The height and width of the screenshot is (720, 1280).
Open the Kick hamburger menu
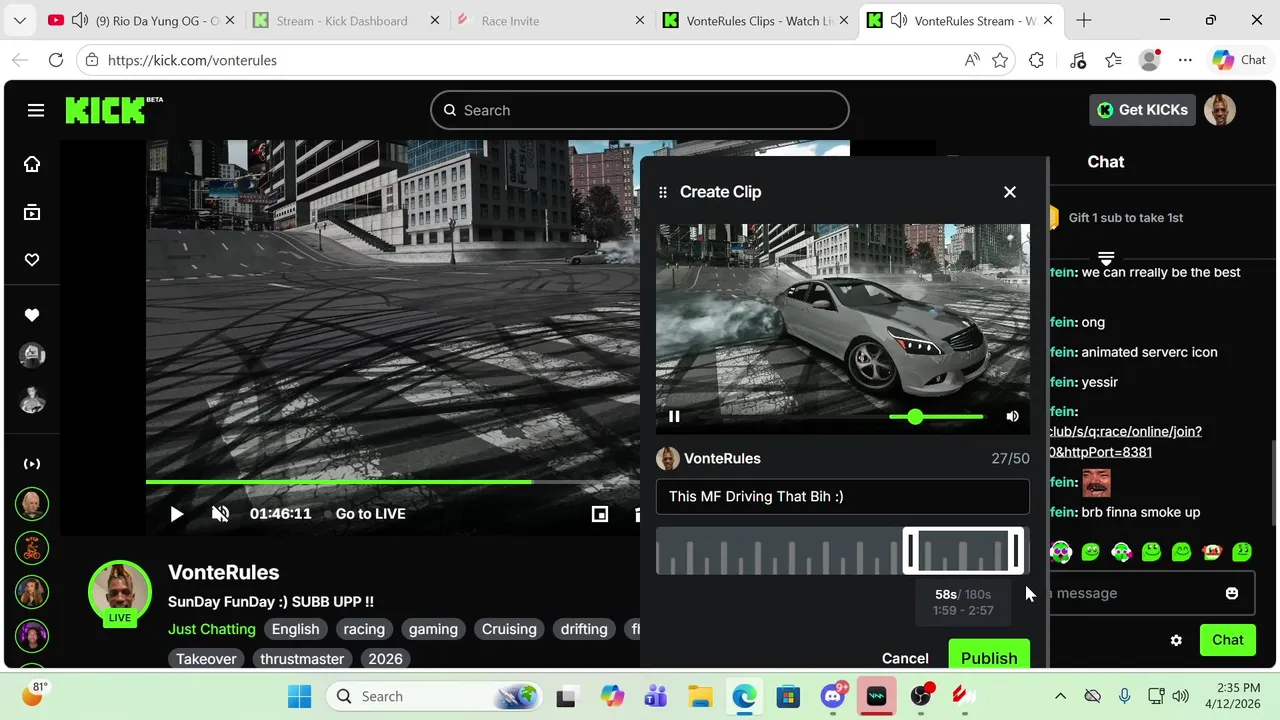(36, 110)
